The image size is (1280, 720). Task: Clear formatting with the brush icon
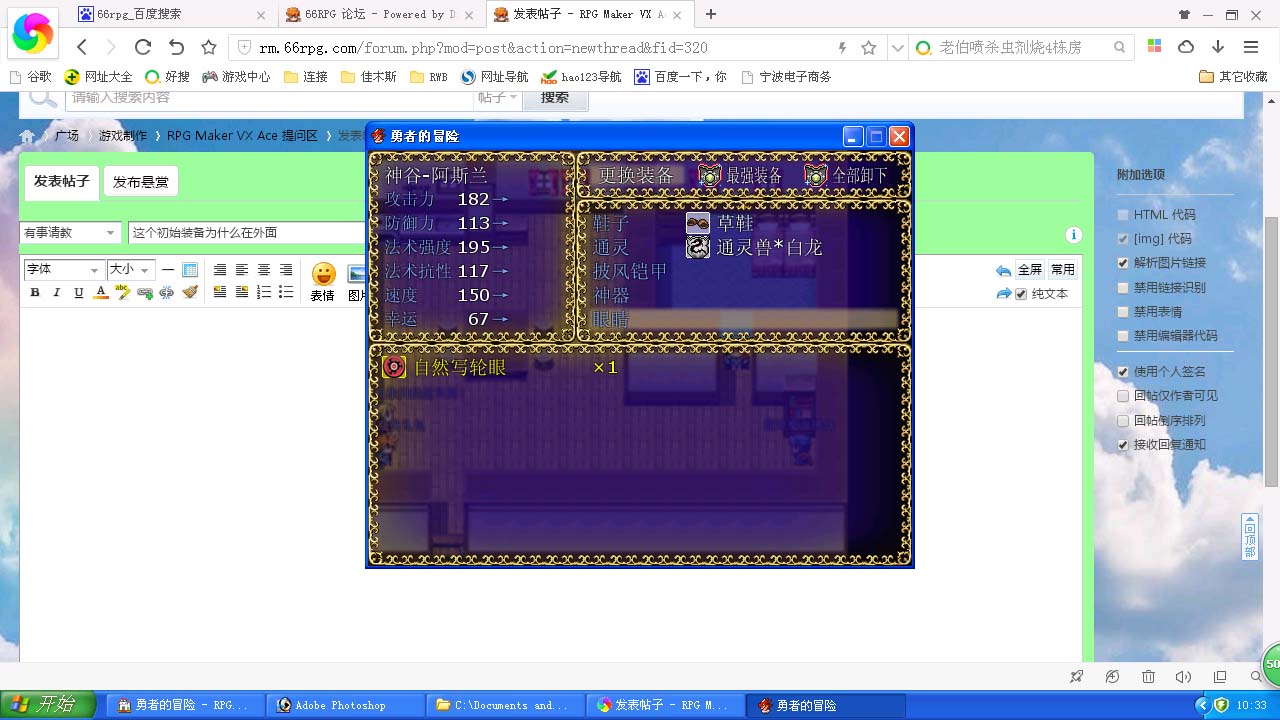point(190,293)
